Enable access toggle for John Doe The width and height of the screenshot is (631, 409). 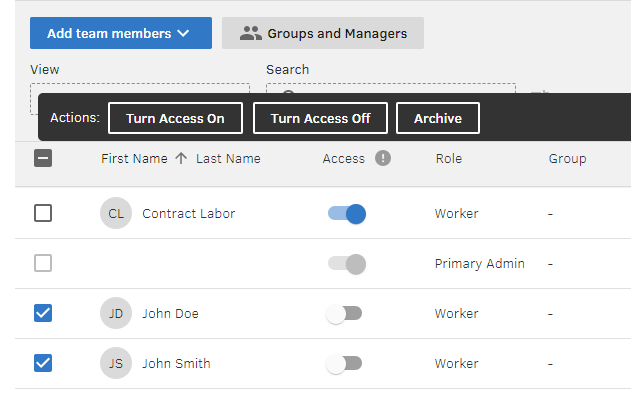(344, 313)
